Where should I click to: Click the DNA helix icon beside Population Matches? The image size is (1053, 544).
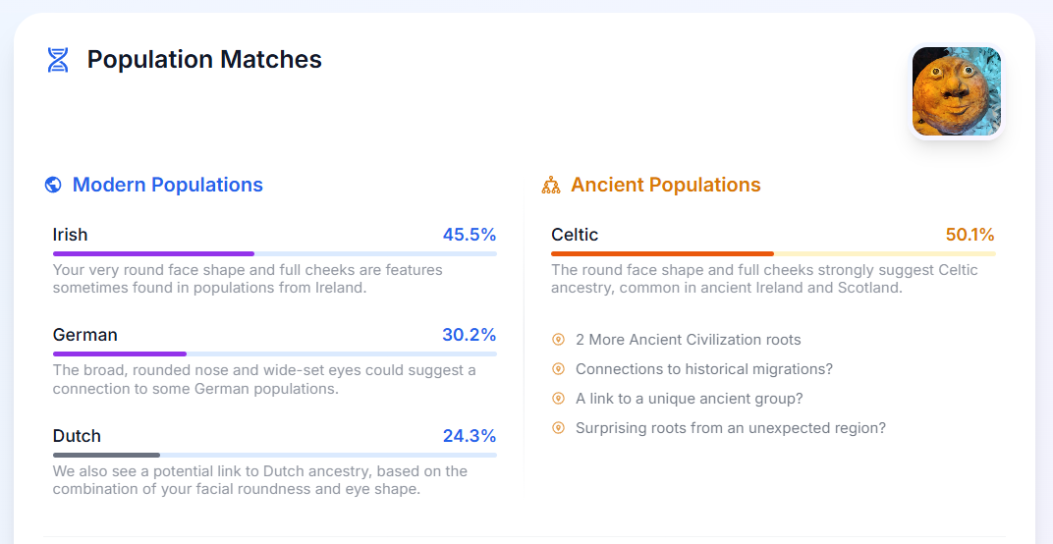pyautogui.click(x=58, y=60)
